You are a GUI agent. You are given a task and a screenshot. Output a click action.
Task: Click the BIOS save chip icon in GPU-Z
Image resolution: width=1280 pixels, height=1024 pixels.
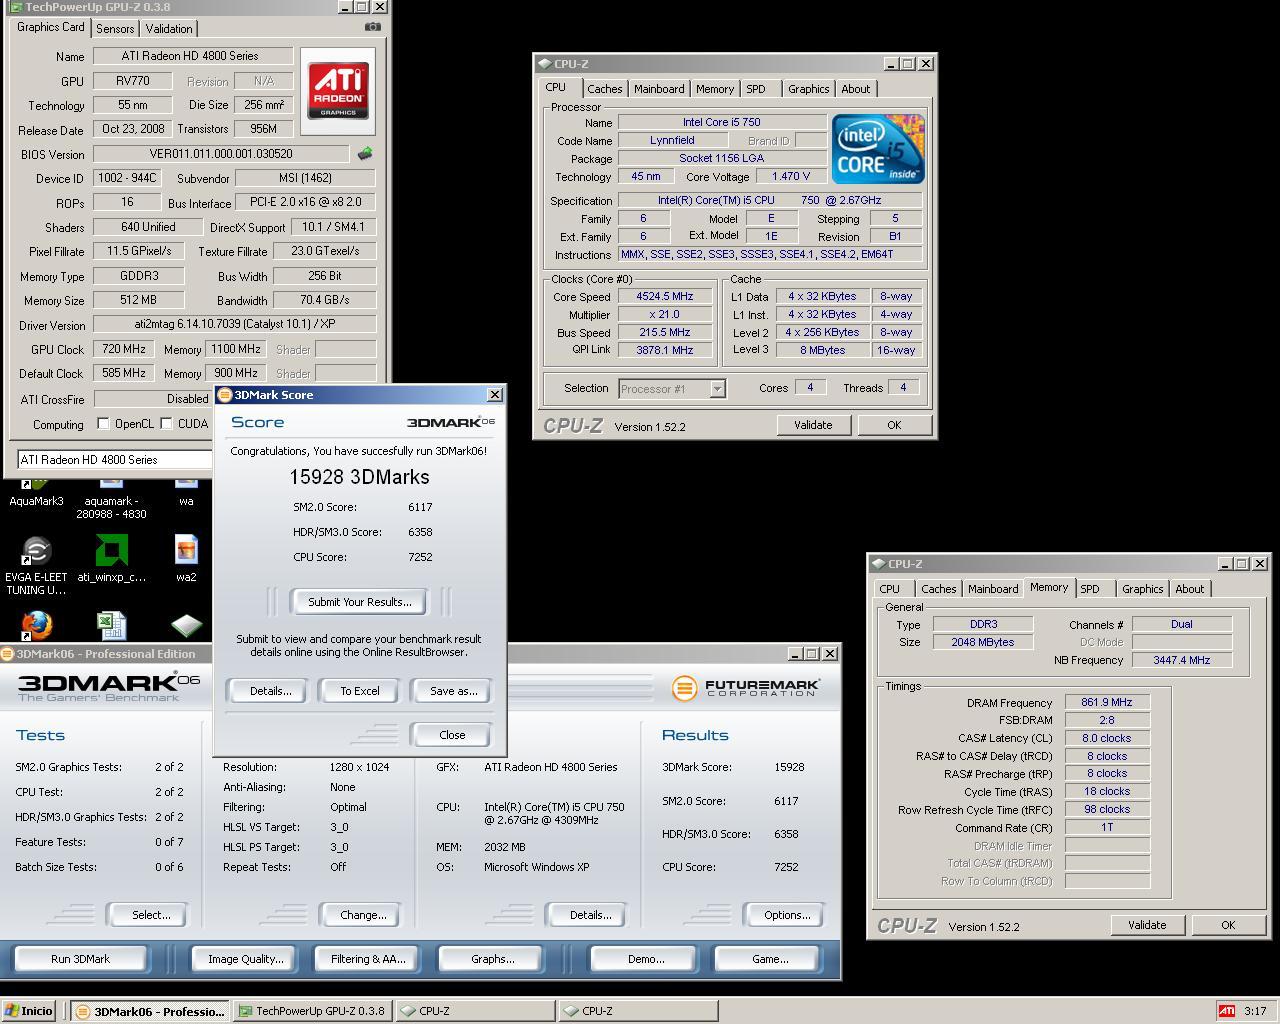pyautogui.click(x=365, y=154)
